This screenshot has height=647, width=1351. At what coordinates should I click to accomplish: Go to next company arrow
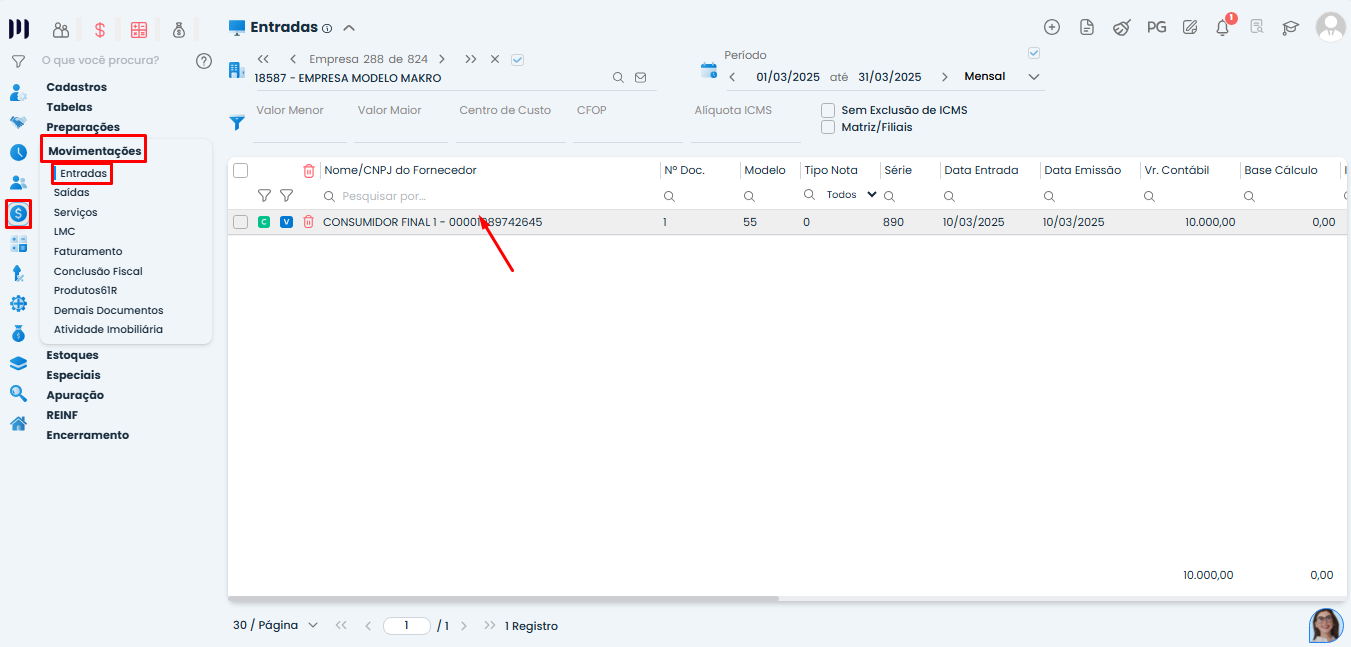click(x=442, y=59)
